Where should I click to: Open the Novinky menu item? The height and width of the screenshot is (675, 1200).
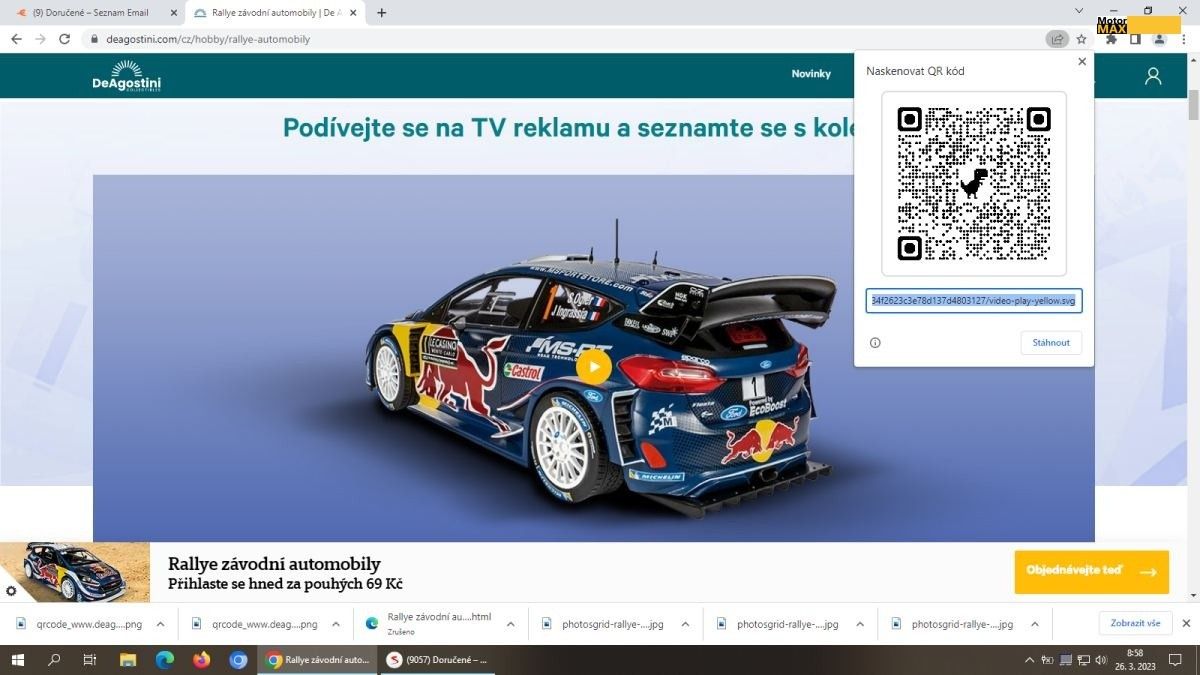[x=811, y=74]
